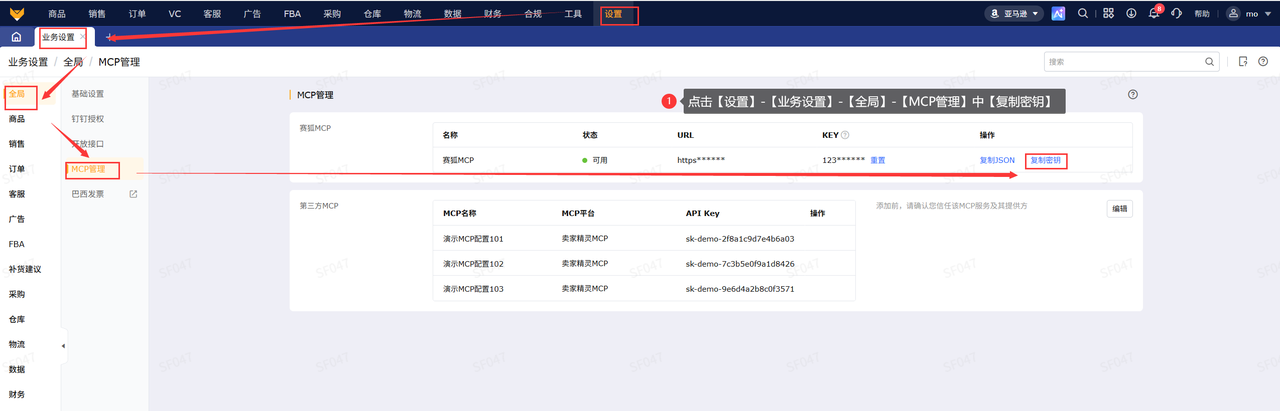Viewport: 1280px width, 411px height.
Task: Click the question mark icon below user menu
Action: coord(1263,61)
